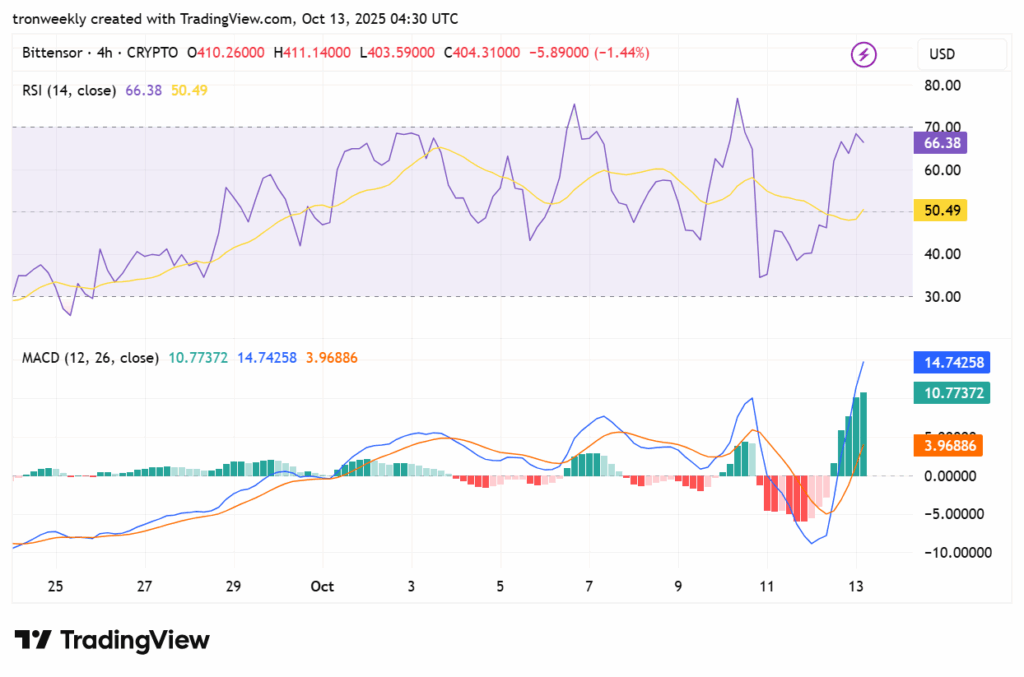The width and height of the screenshot is (1024, 677).
Task: Click the -10.00000 level on MACD scale
Action: click(951, 553)
